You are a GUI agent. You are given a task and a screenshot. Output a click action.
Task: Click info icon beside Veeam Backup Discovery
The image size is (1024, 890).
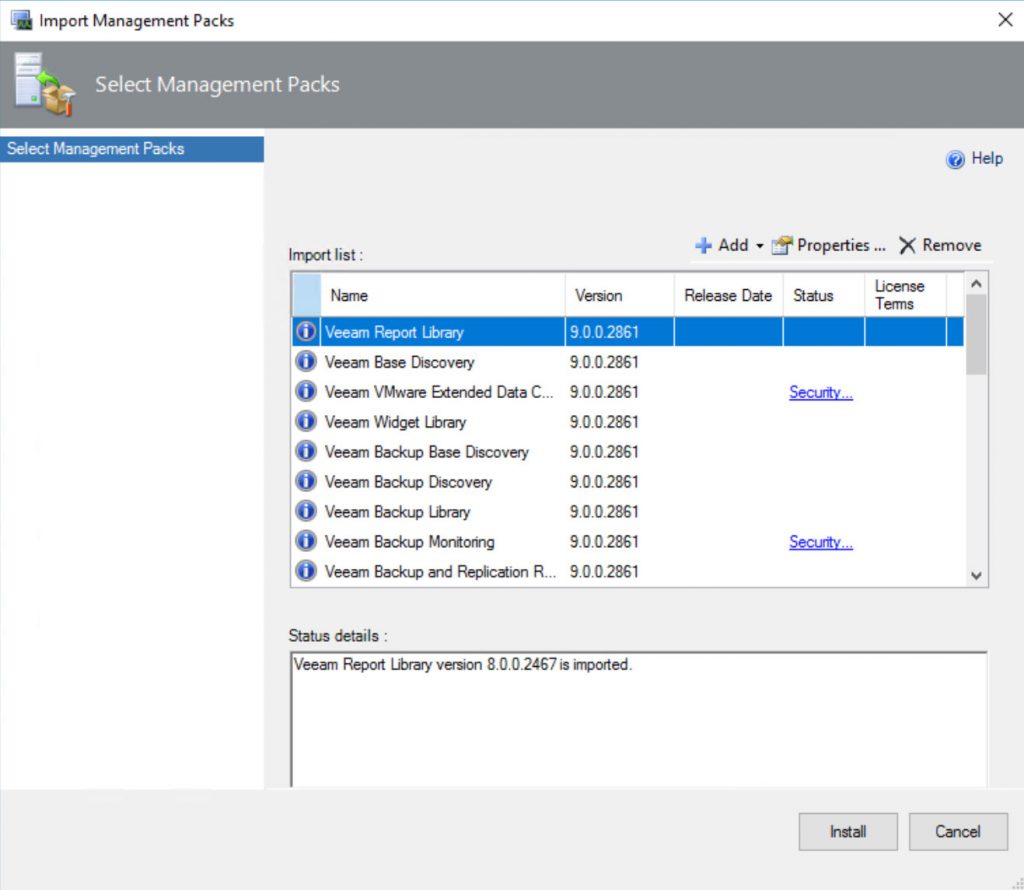click(x=306, y=482)
